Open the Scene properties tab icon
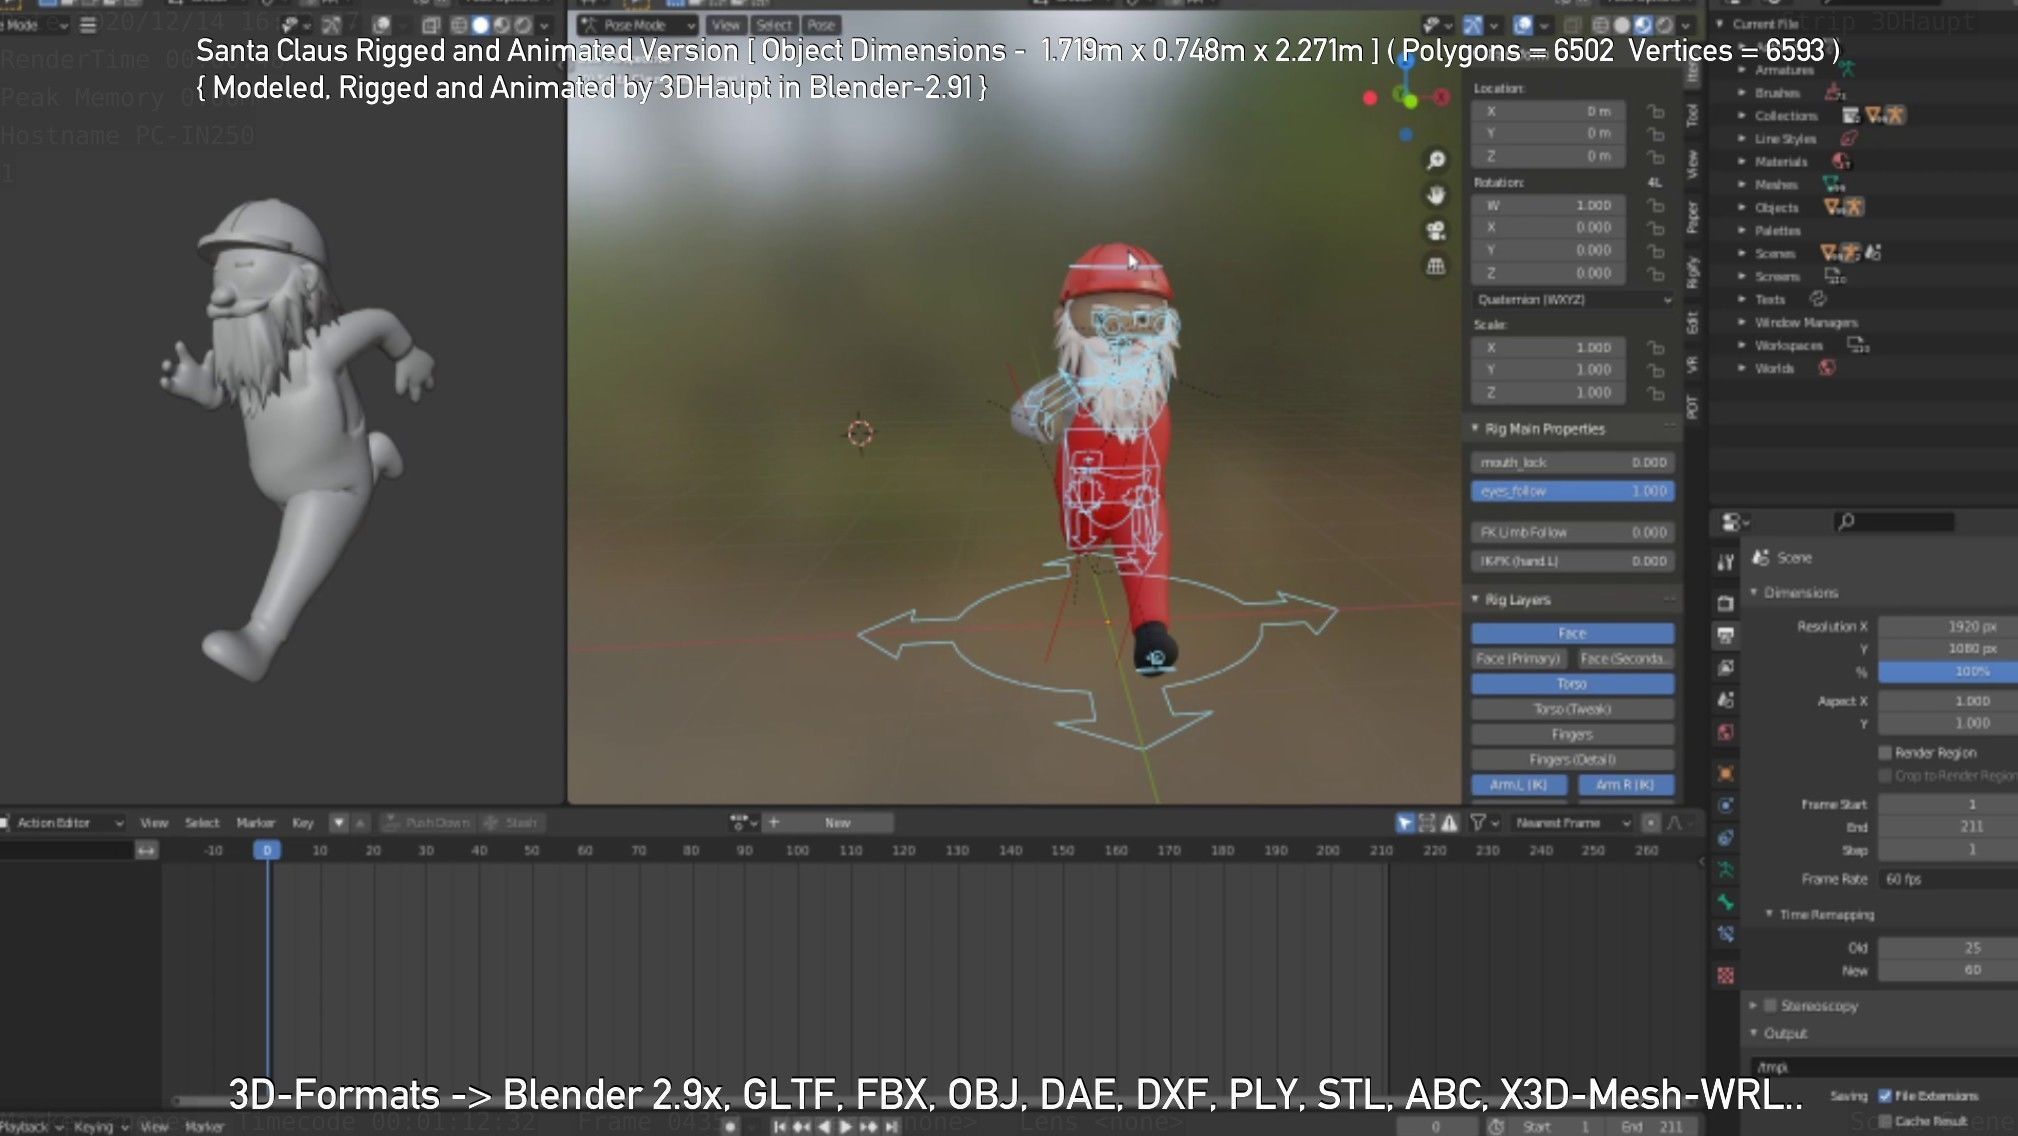The height and width of the screenshot is (1136, 2018). coord(1726,700)
